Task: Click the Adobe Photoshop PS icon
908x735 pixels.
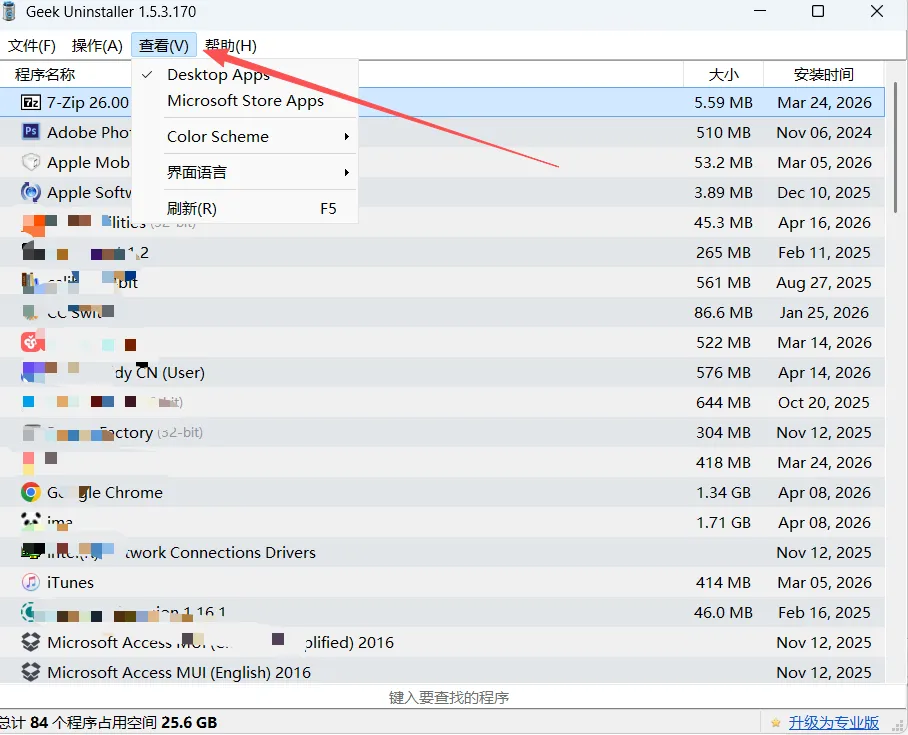Action: 31,132
